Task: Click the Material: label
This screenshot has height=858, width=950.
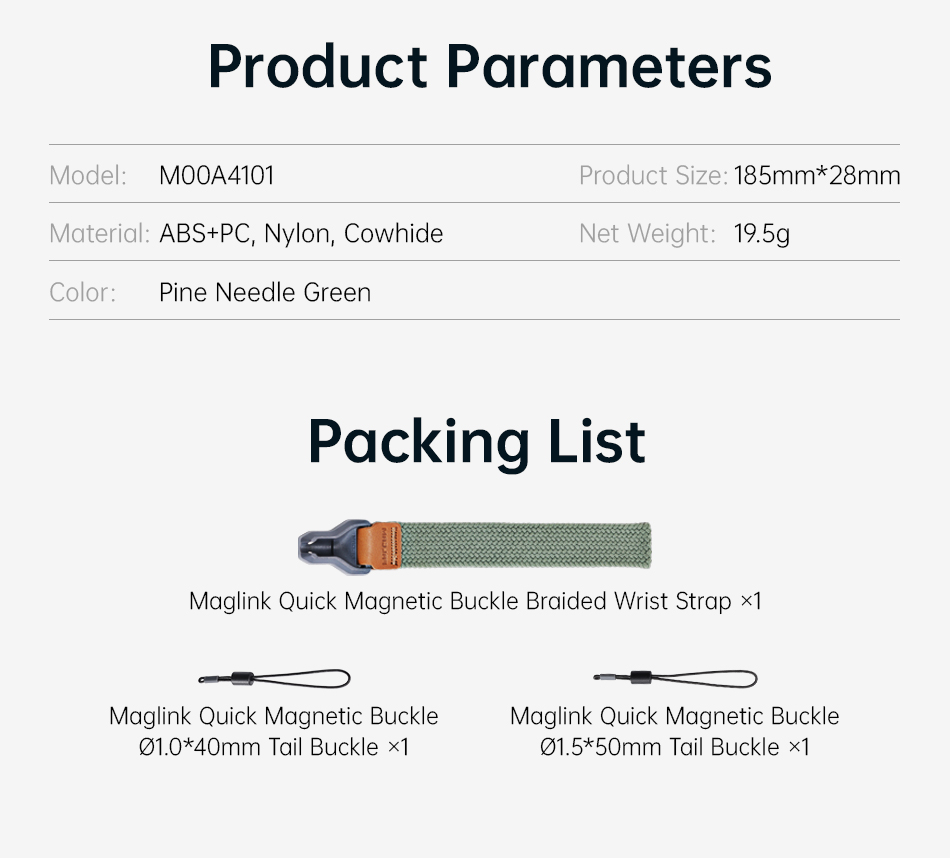Action: 99,234
